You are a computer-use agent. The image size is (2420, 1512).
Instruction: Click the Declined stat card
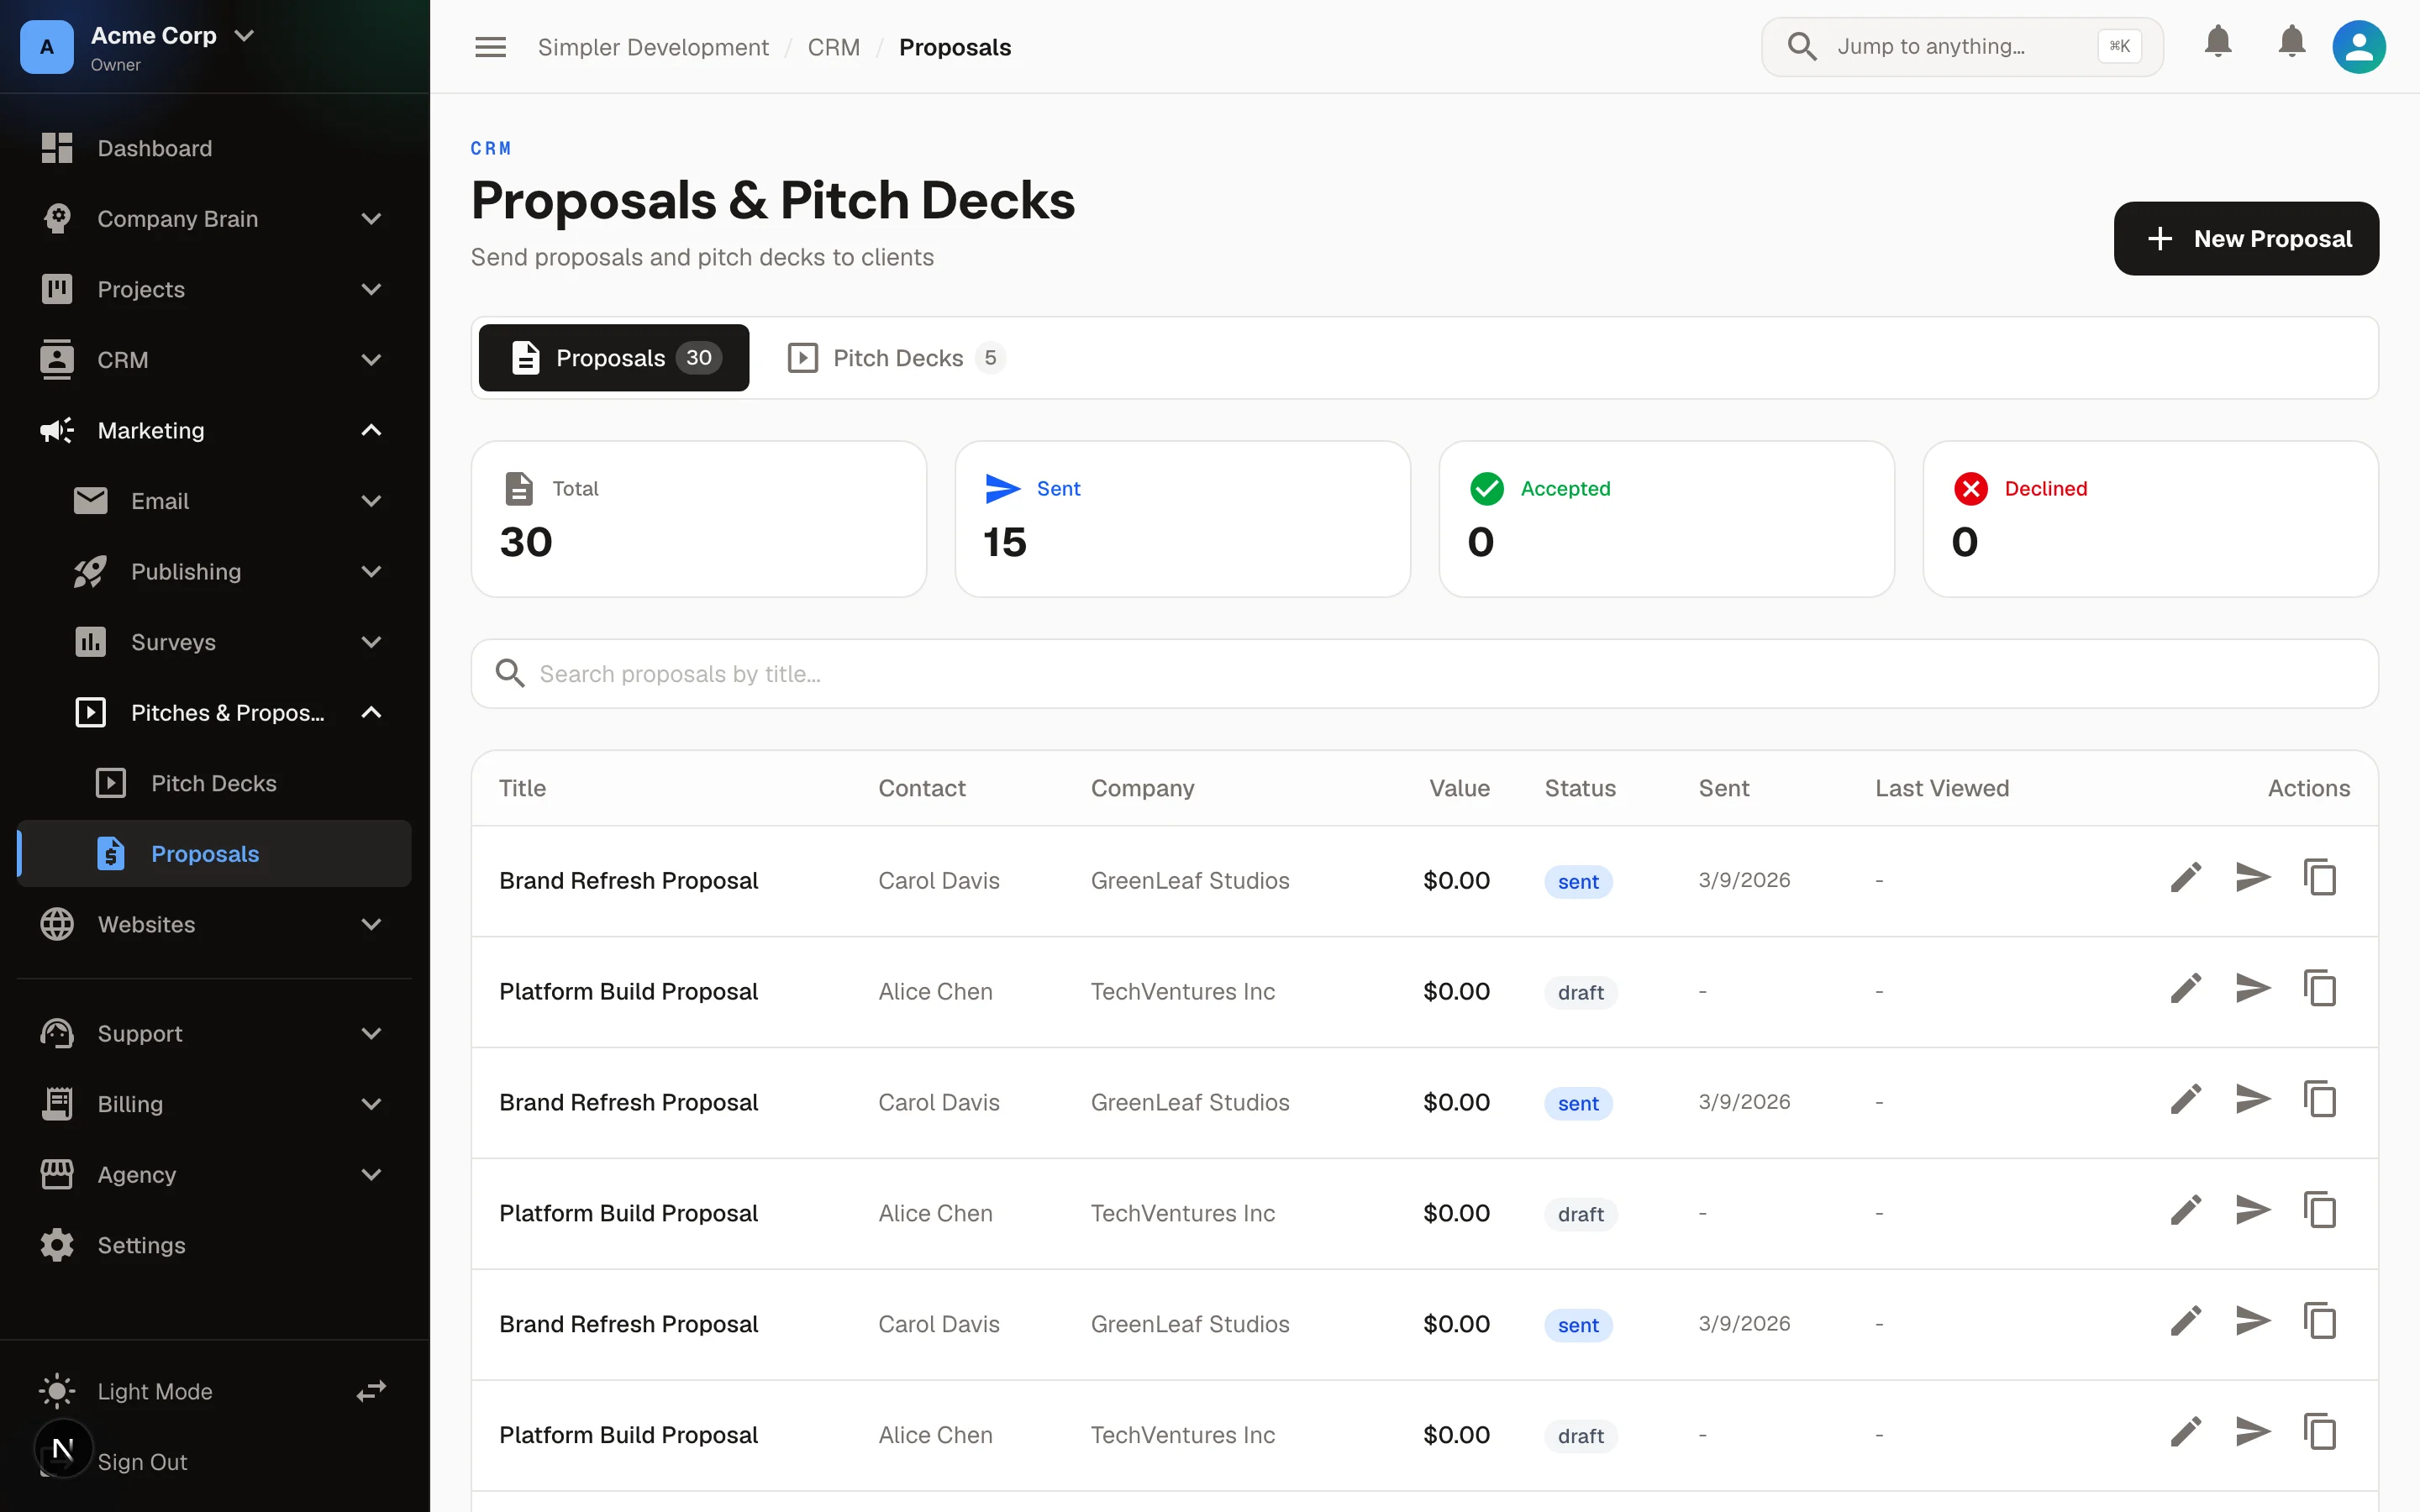pos(2150,519)
